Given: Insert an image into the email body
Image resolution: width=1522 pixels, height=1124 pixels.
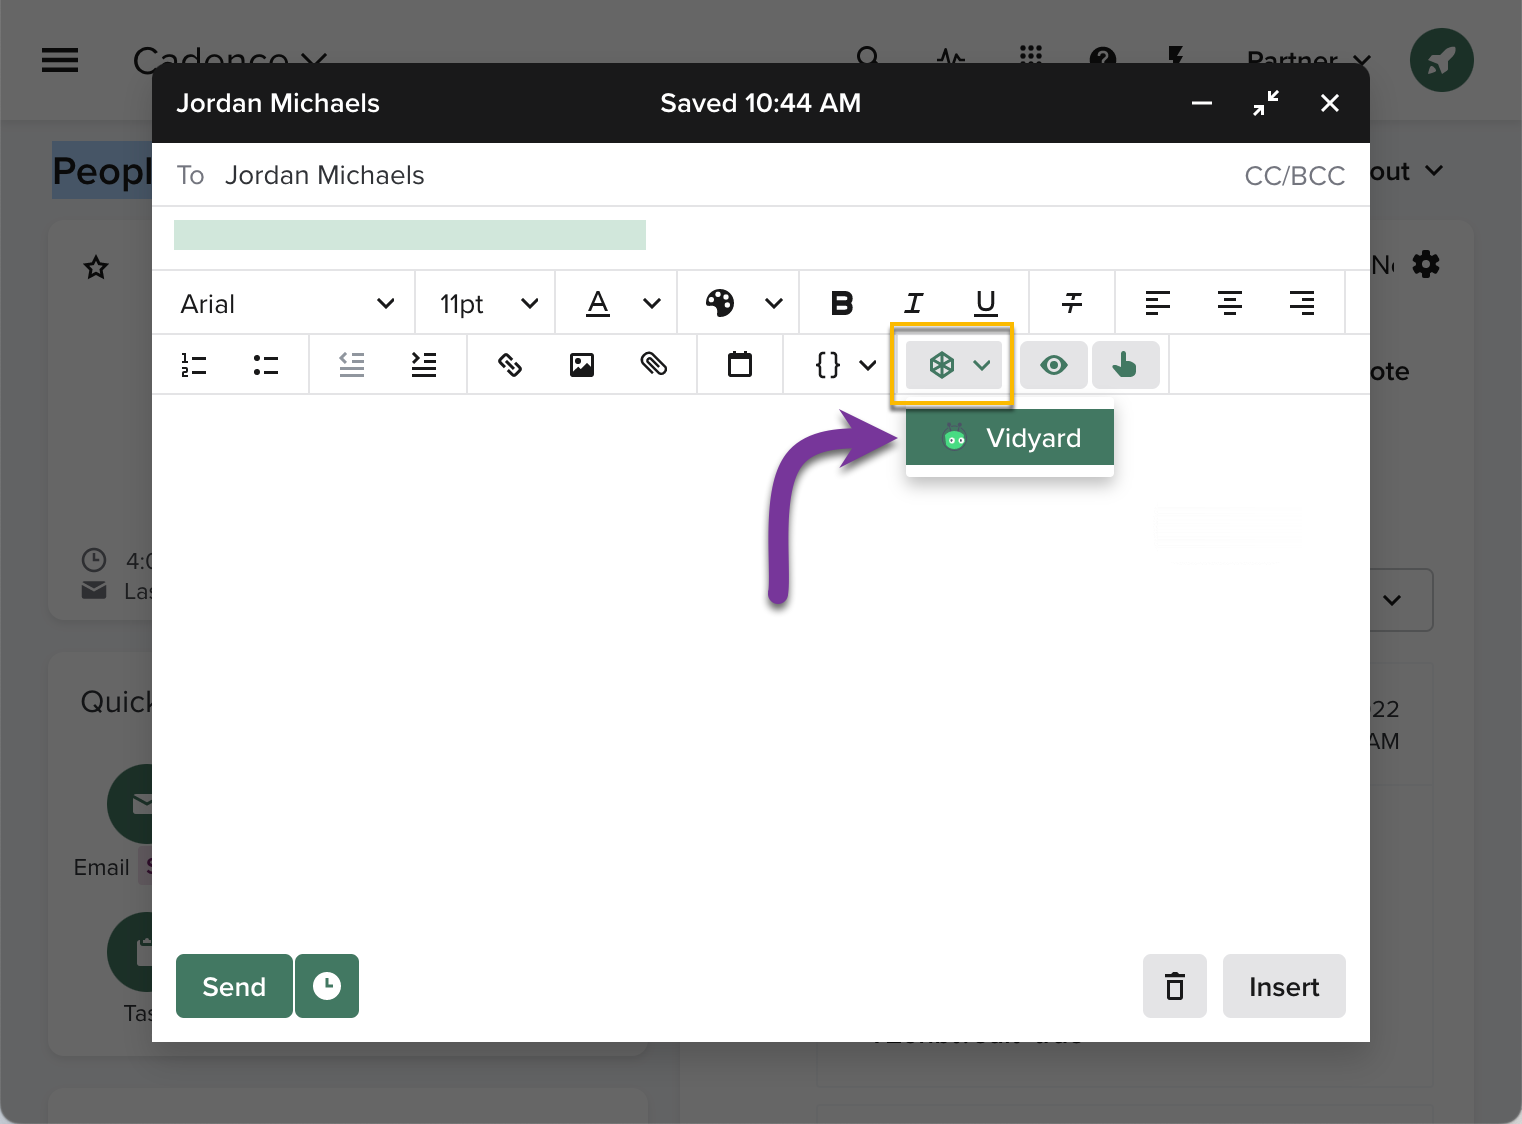Looking at the screenshot, I should point(581,364).
